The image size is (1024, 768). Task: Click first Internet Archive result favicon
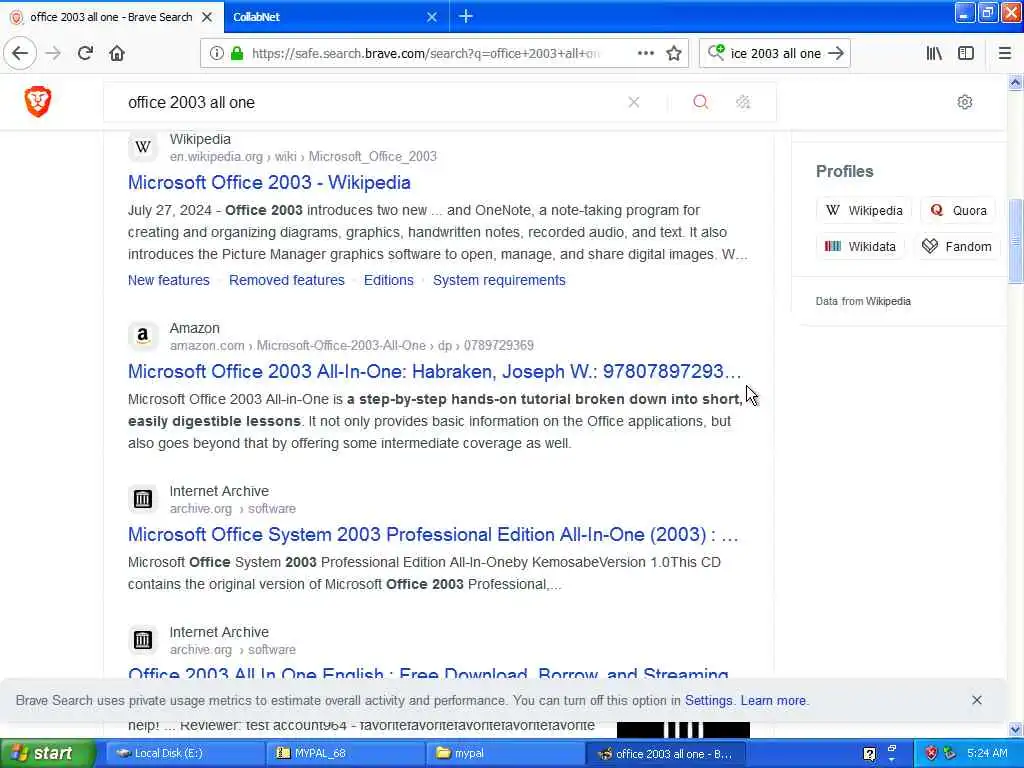click(x=143, y=499)
